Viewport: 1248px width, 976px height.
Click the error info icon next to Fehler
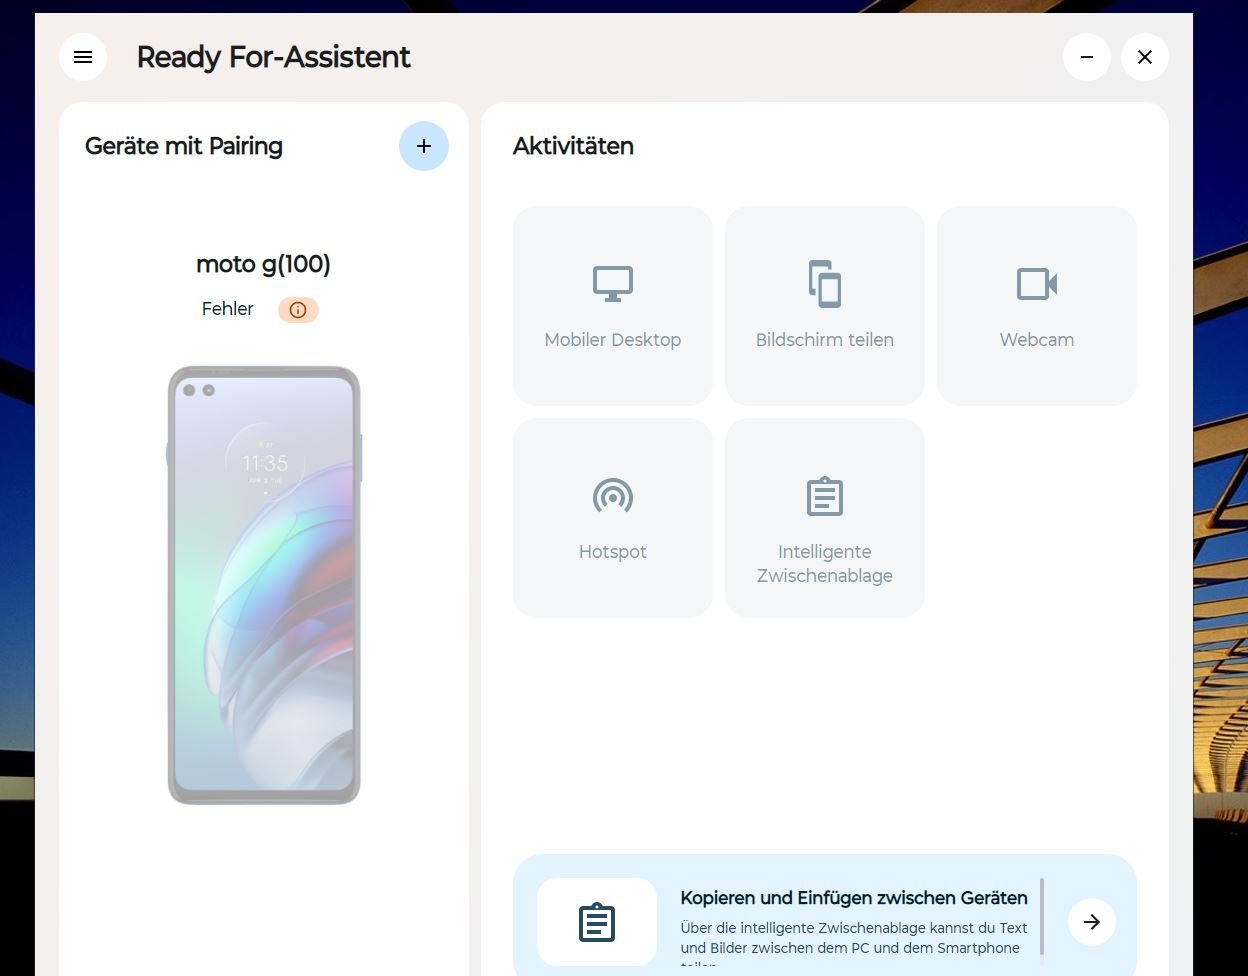298,310
